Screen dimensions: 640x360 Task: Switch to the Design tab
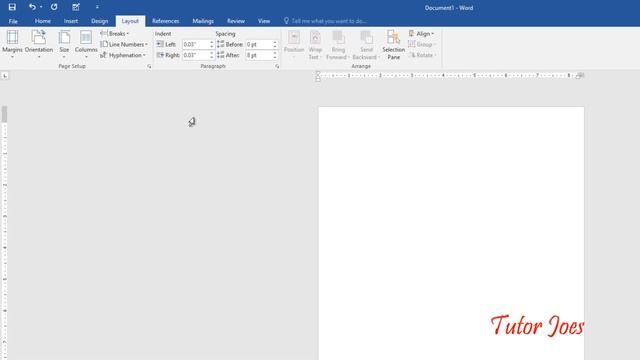point(100,21)
